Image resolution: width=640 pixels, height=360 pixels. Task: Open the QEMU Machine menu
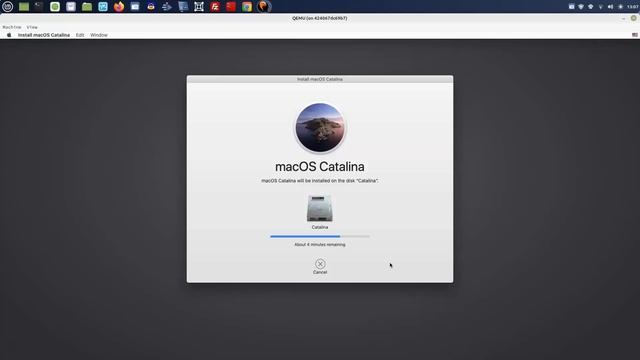pyautogui.click(x=12, y=27)
